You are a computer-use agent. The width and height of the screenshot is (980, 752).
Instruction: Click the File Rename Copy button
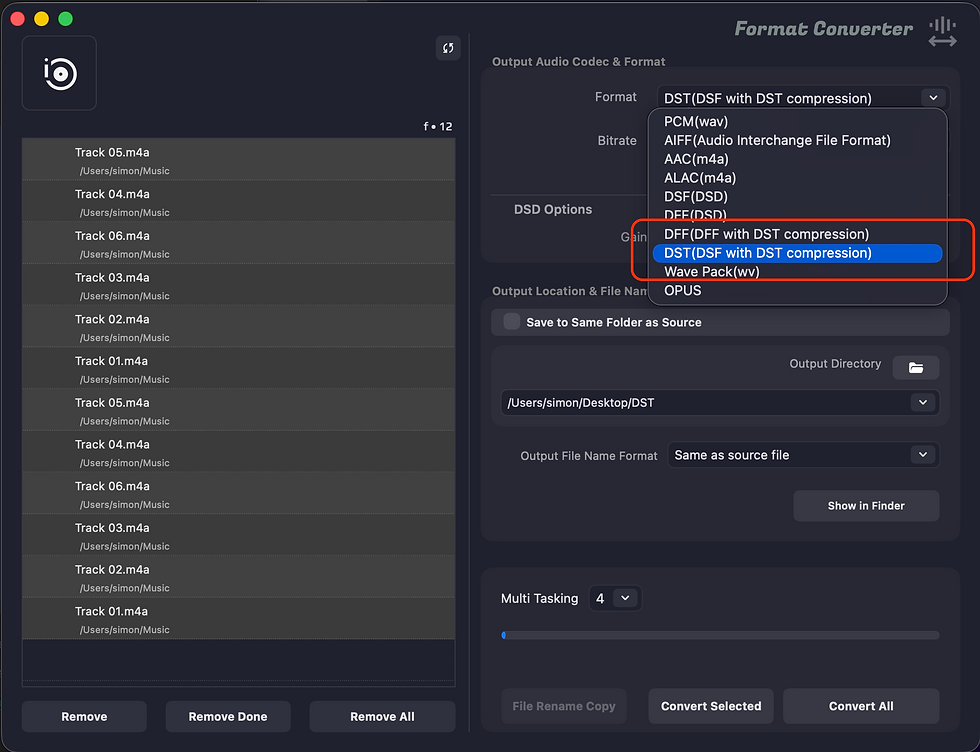[x=564, y=706]
